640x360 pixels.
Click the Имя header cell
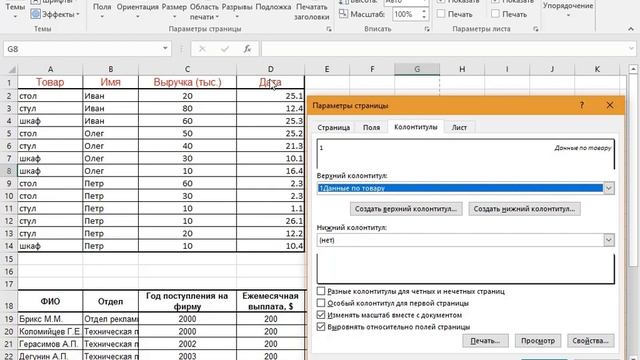pyautogui.click(x=111, y=82)
